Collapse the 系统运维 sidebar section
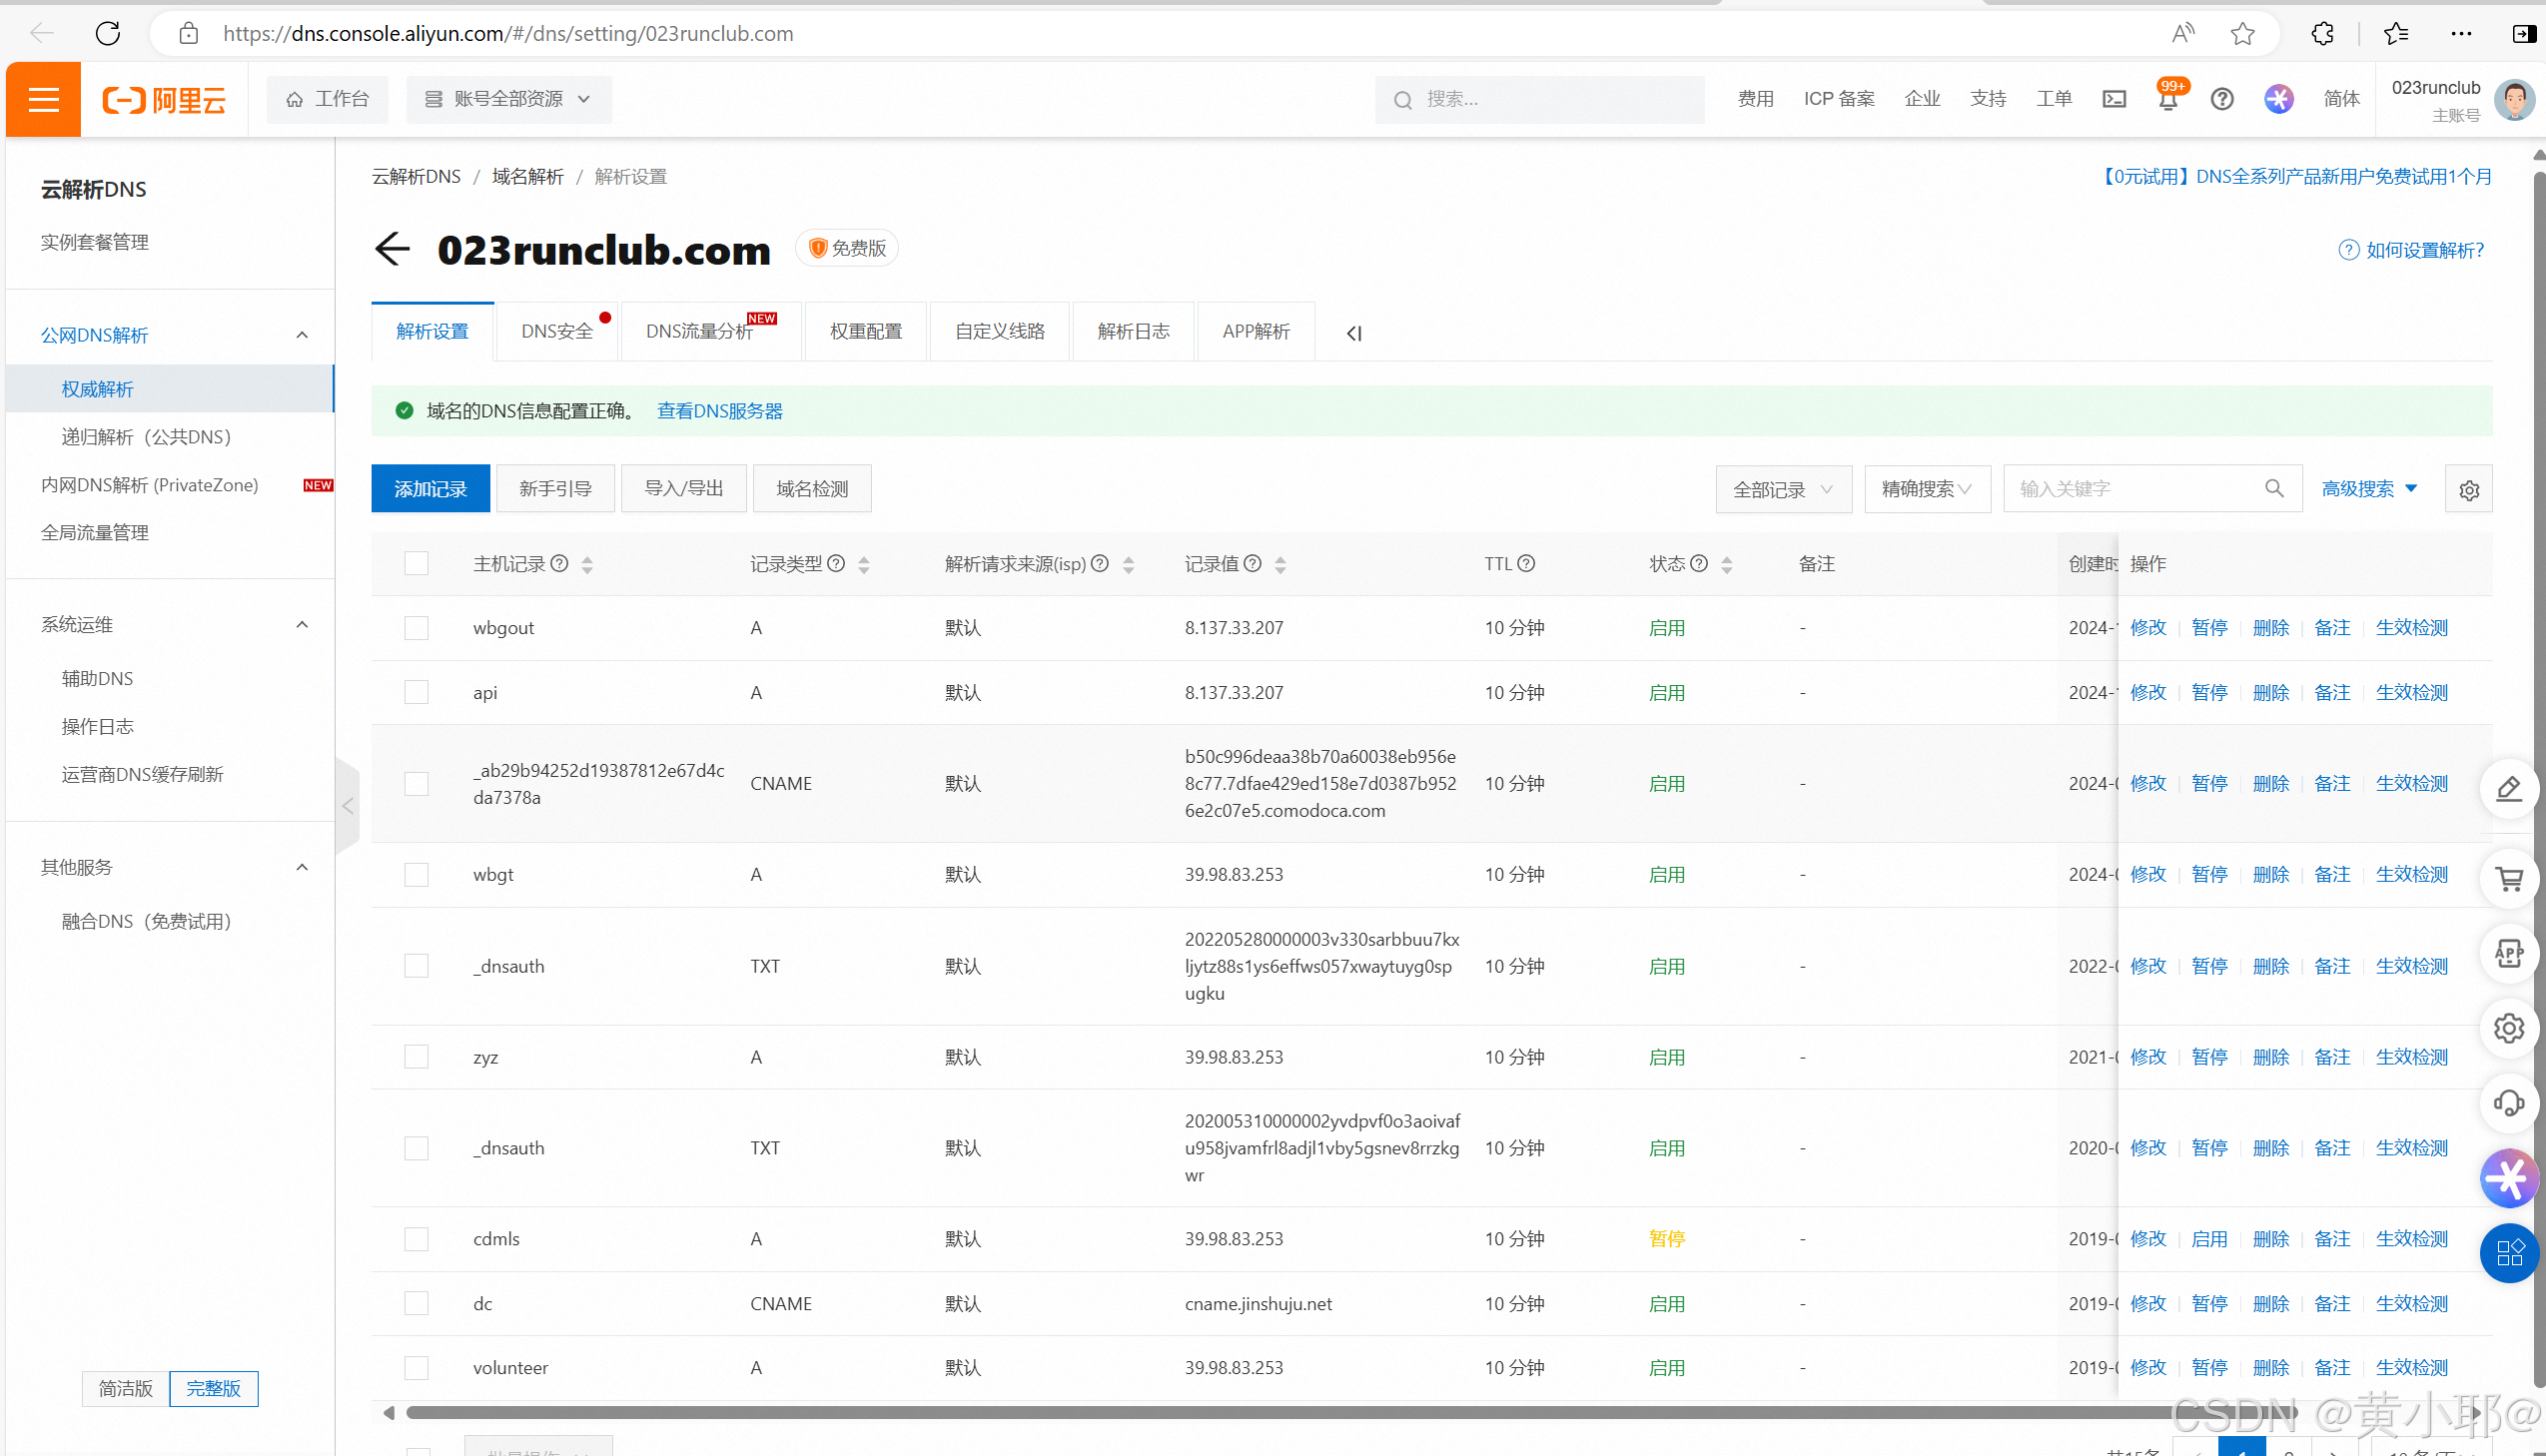 [302, 625]
